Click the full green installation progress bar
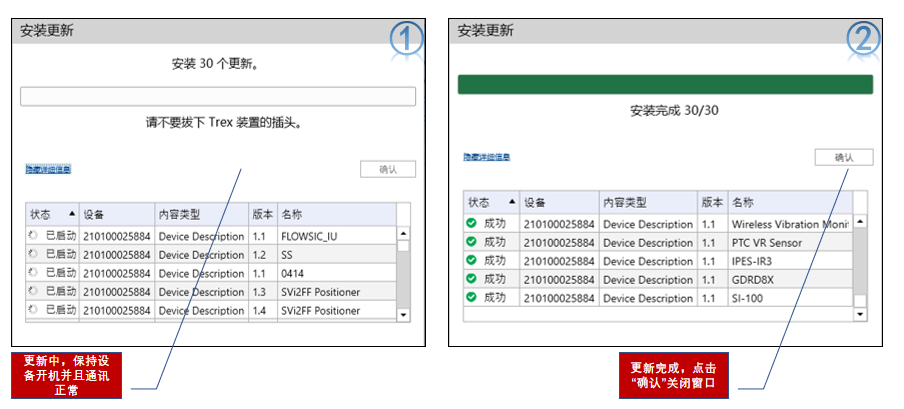This screenshot has height=409, width=904. (665, 84)
